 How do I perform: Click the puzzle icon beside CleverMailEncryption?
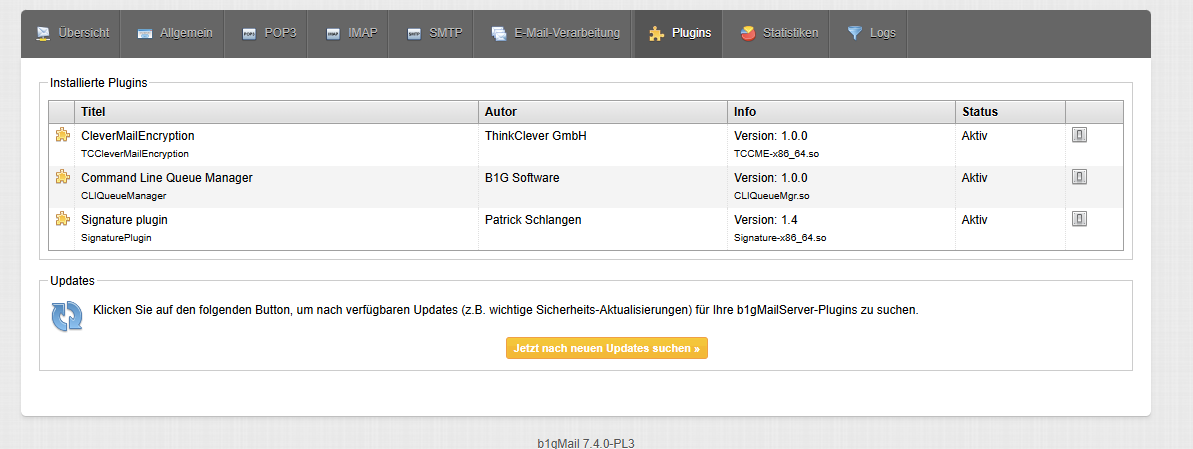[x=62, y=136]
